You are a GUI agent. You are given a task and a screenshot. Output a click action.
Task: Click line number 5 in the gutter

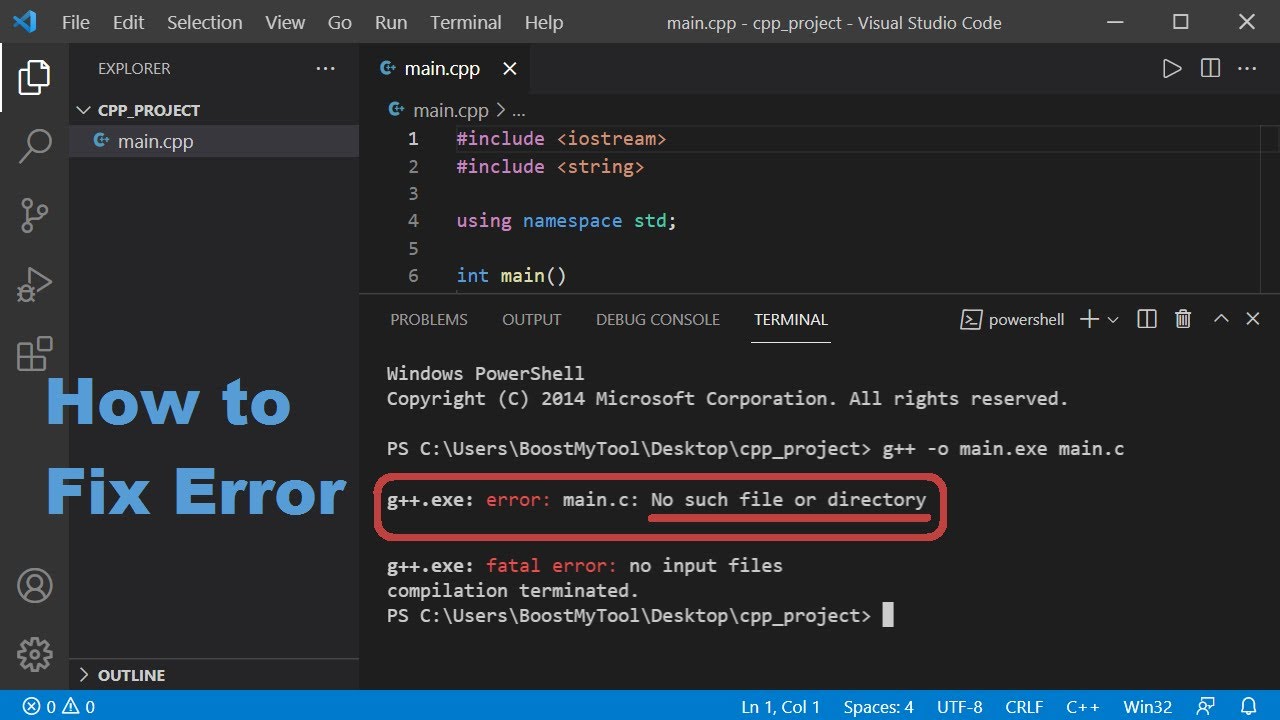point(413,248)
